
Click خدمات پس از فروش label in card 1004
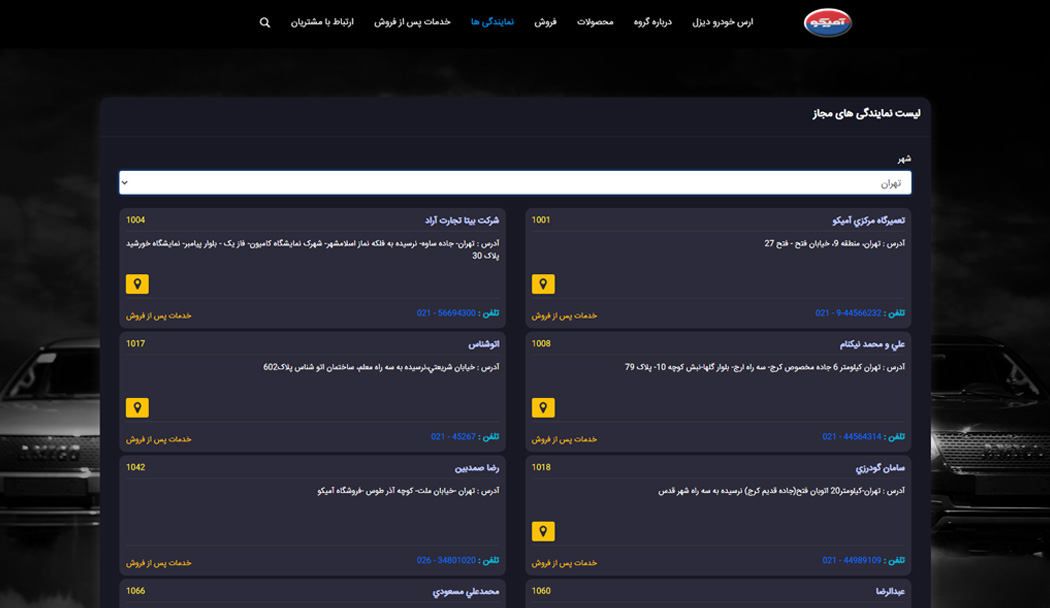click(159, 315)
